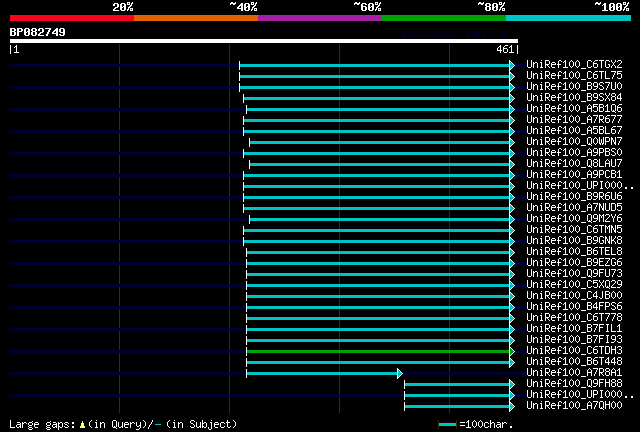
Task: Select the UniRef100_C4JB00 label
Action: pos(574,296)
